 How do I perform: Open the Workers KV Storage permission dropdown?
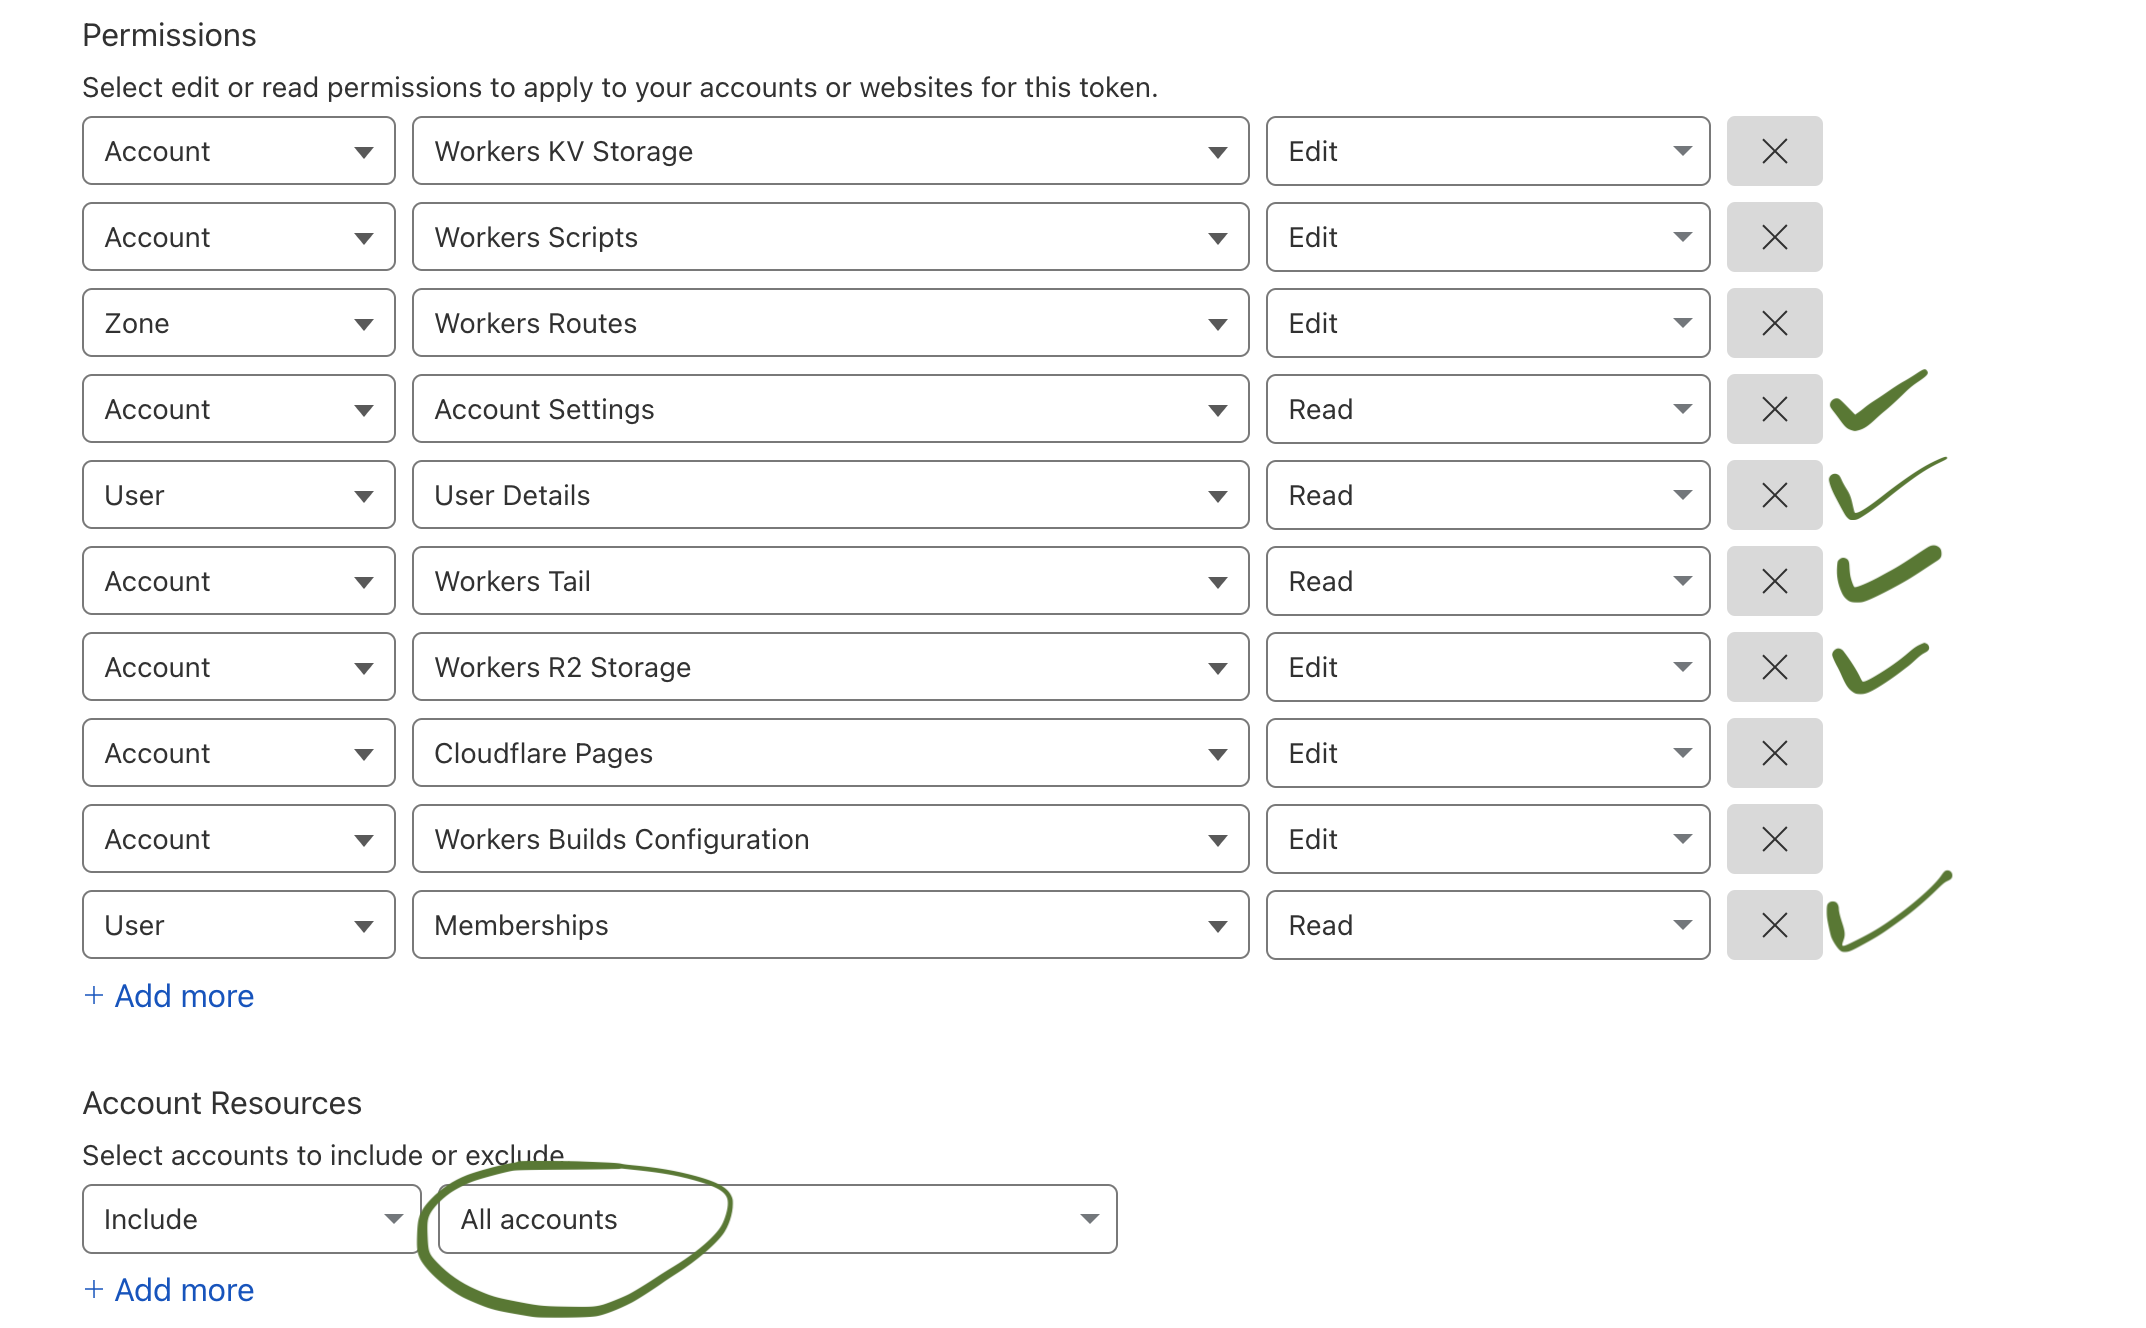point(830,151)
